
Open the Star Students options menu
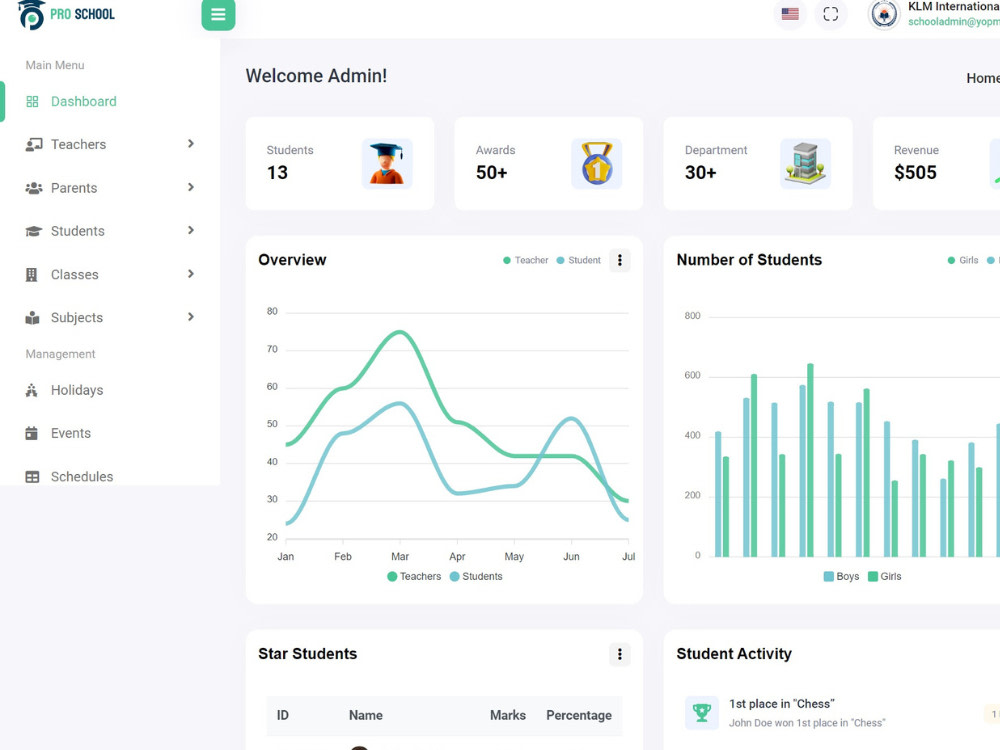(620, 654)
